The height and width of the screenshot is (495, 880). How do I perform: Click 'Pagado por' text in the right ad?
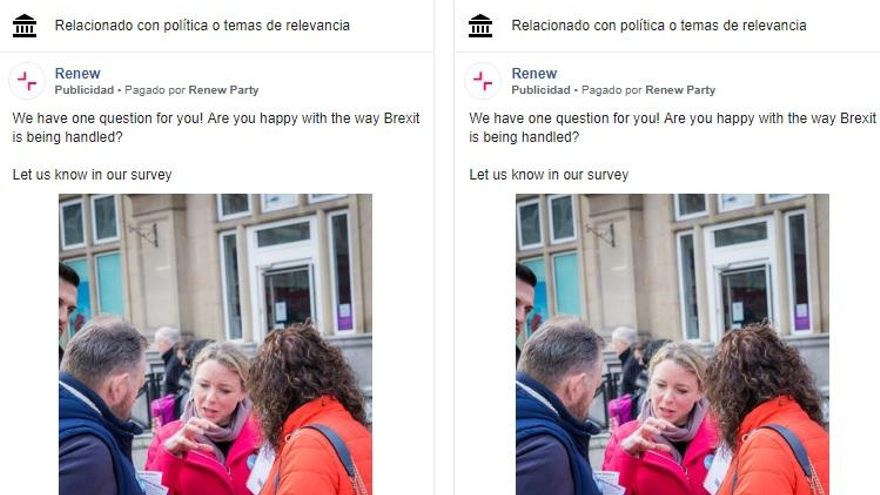(x=612, y=90)
